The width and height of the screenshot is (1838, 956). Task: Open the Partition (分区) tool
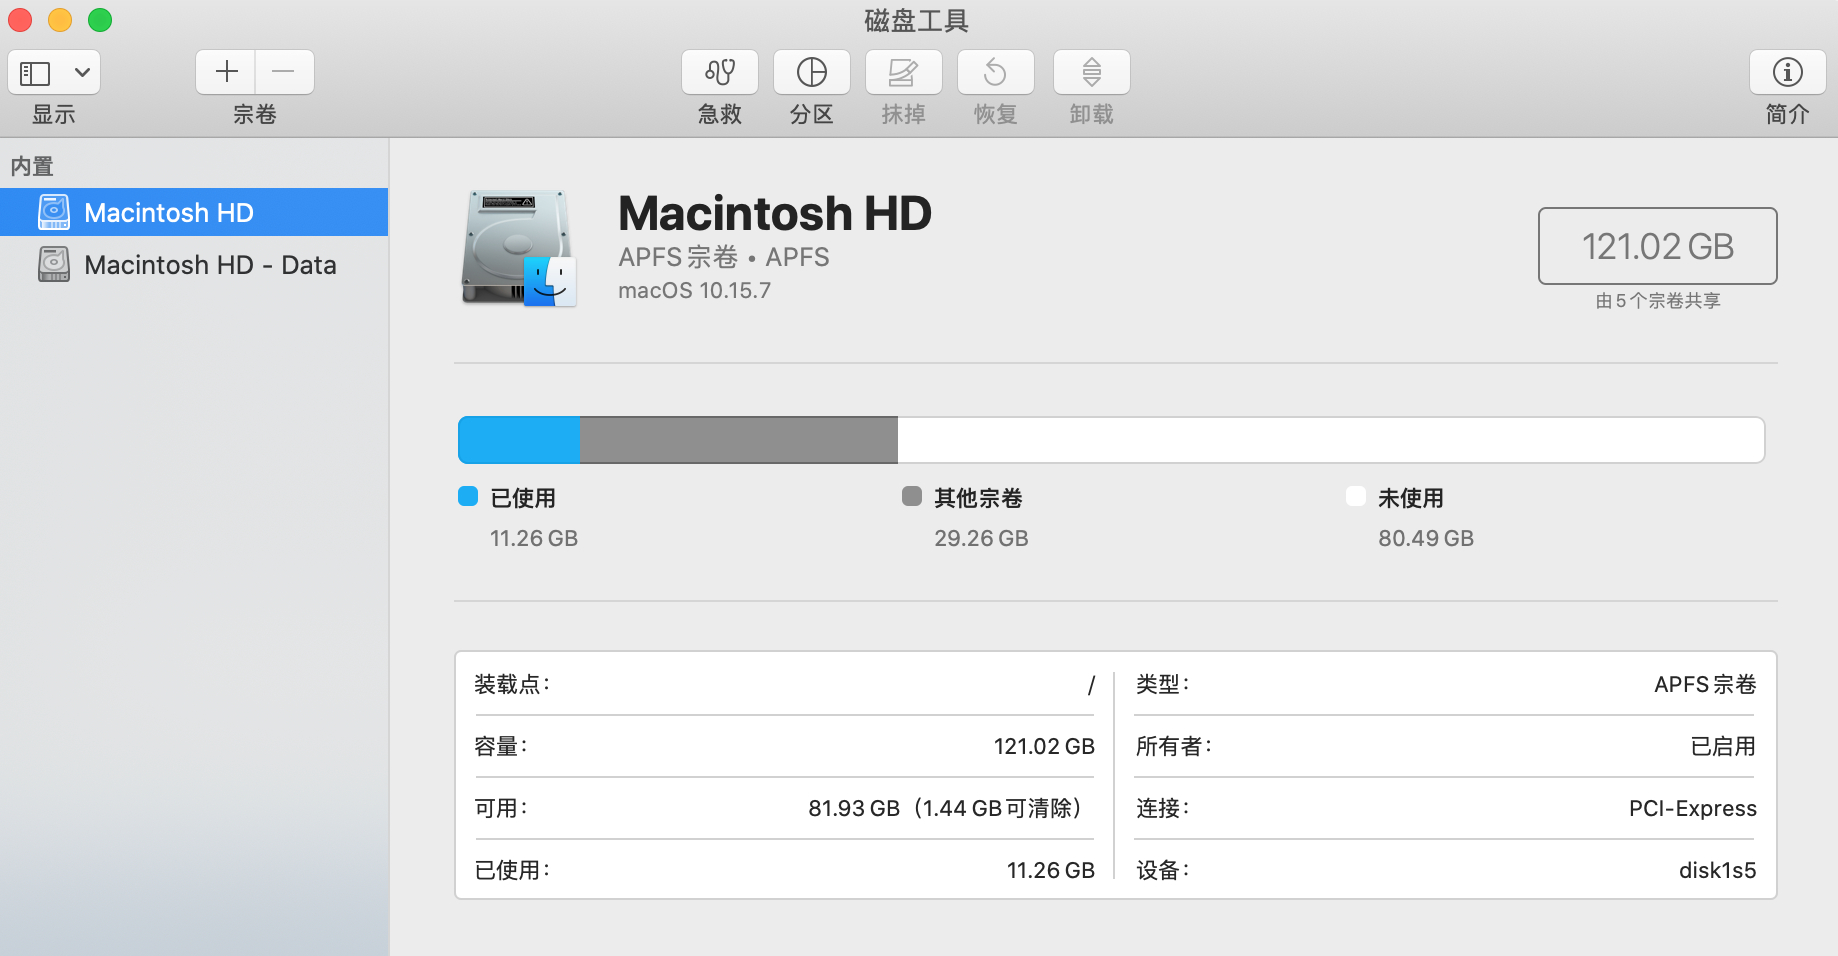[811, 72]
